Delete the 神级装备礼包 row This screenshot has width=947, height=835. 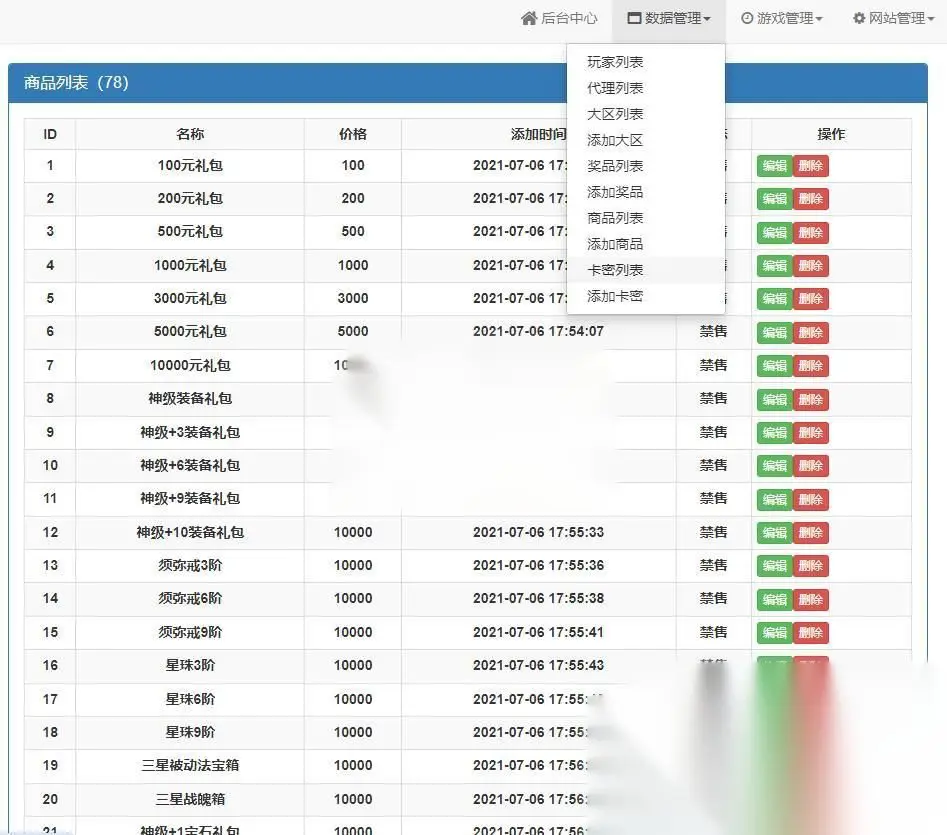coord(811,399)
